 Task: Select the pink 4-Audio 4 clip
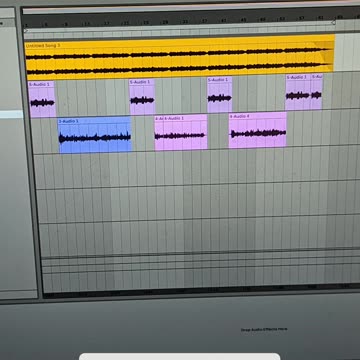click(258, 130)
